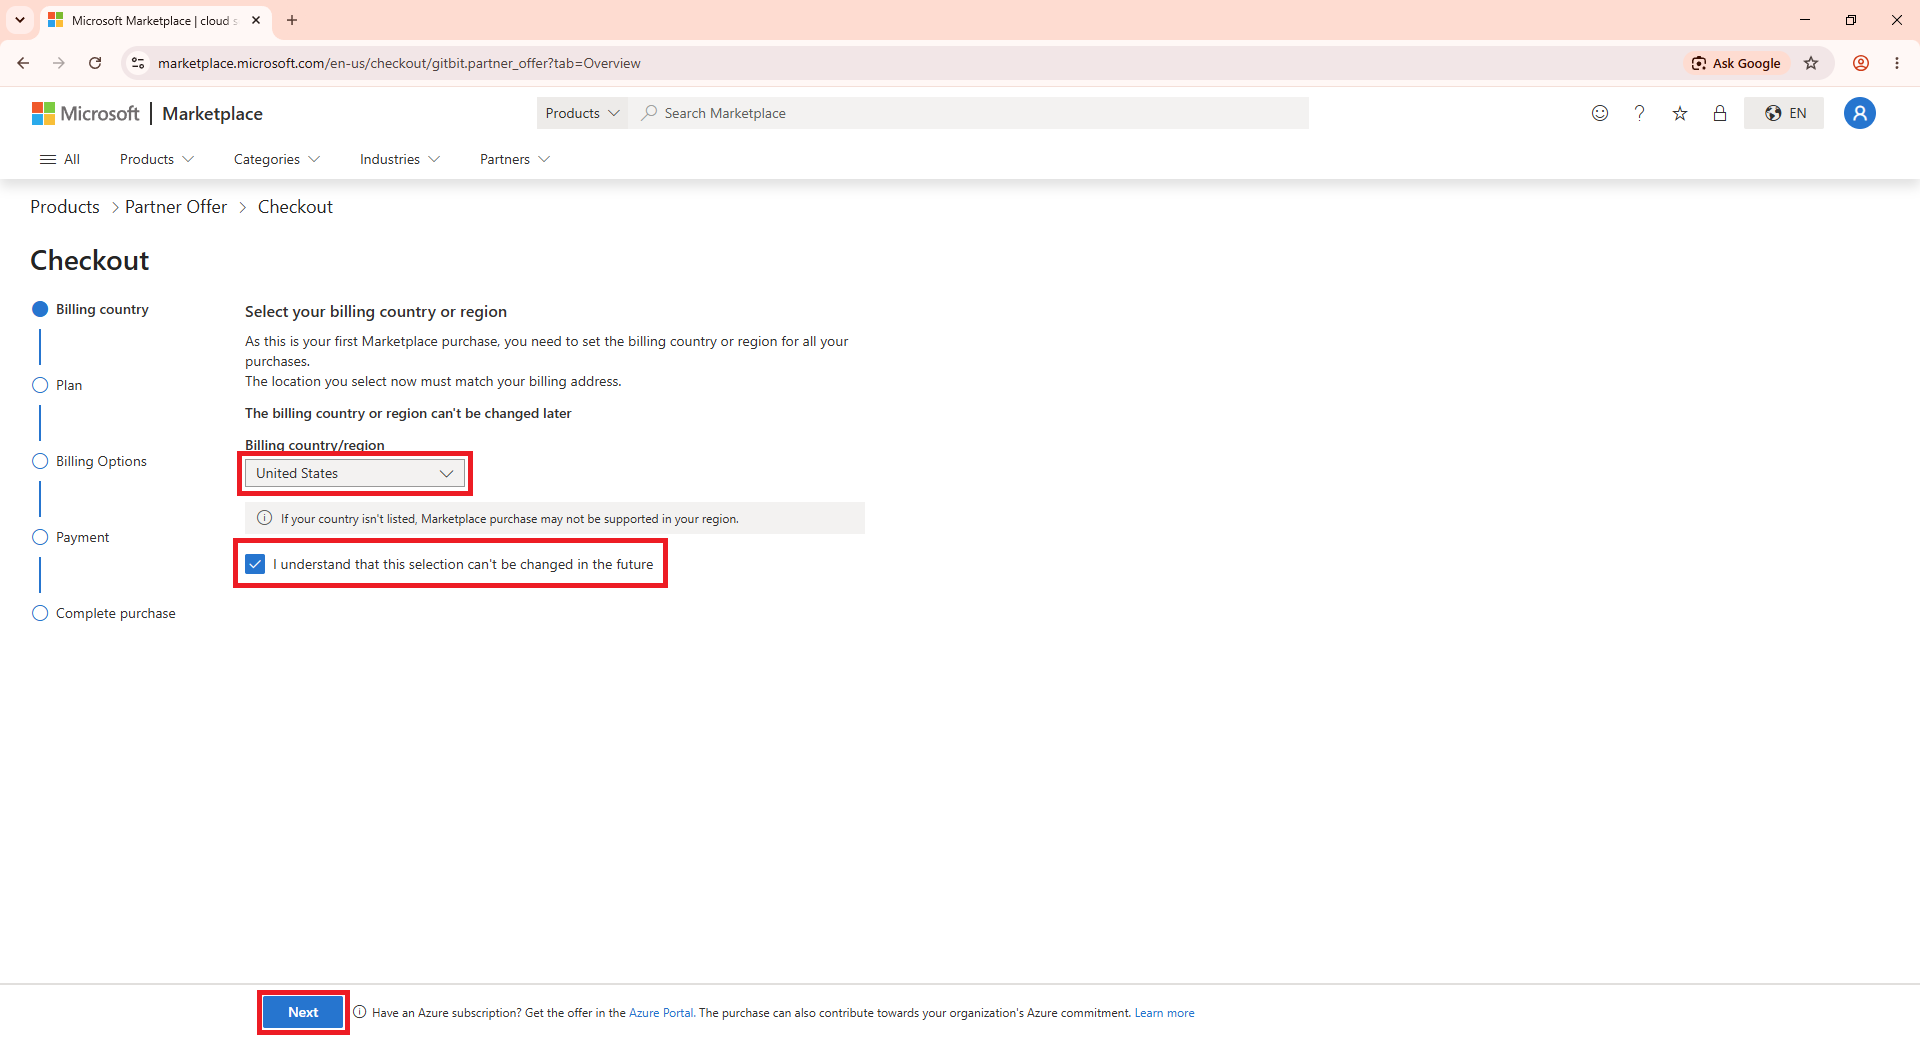Open the All hamburger menu
The height and width of the screenshot is (1040, 1920).
[x=59, y=159]
